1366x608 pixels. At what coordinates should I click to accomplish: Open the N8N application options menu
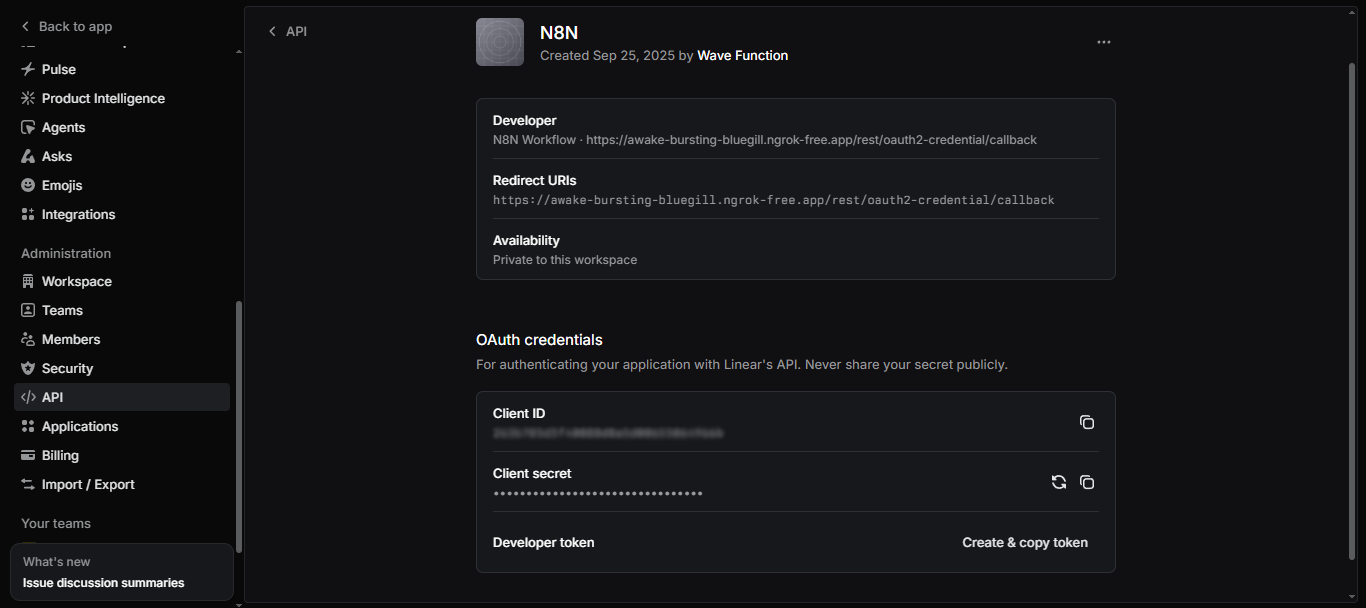(x=1103, y=42)
